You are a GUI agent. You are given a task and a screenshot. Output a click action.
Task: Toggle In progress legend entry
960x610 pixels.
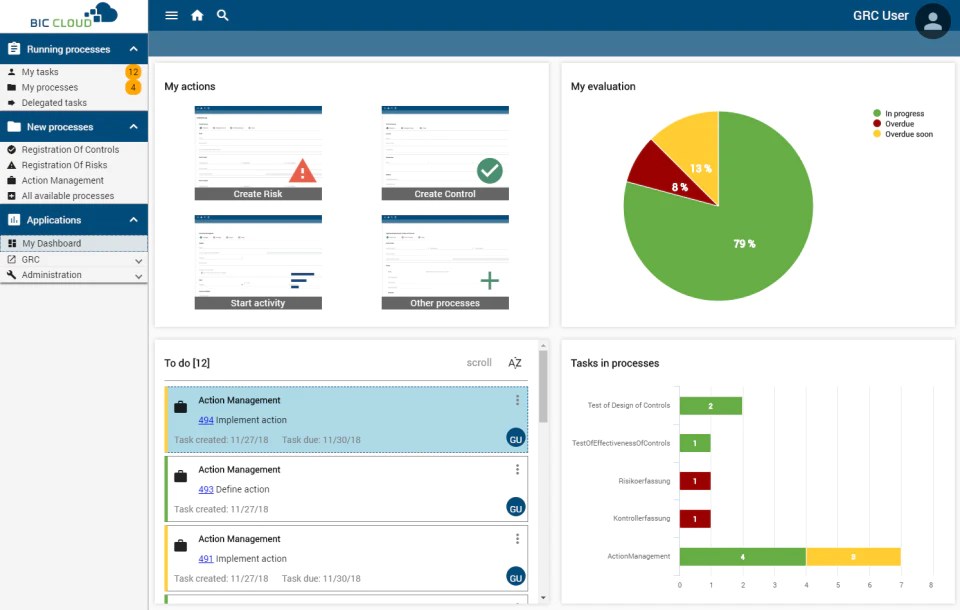[898, 113]
